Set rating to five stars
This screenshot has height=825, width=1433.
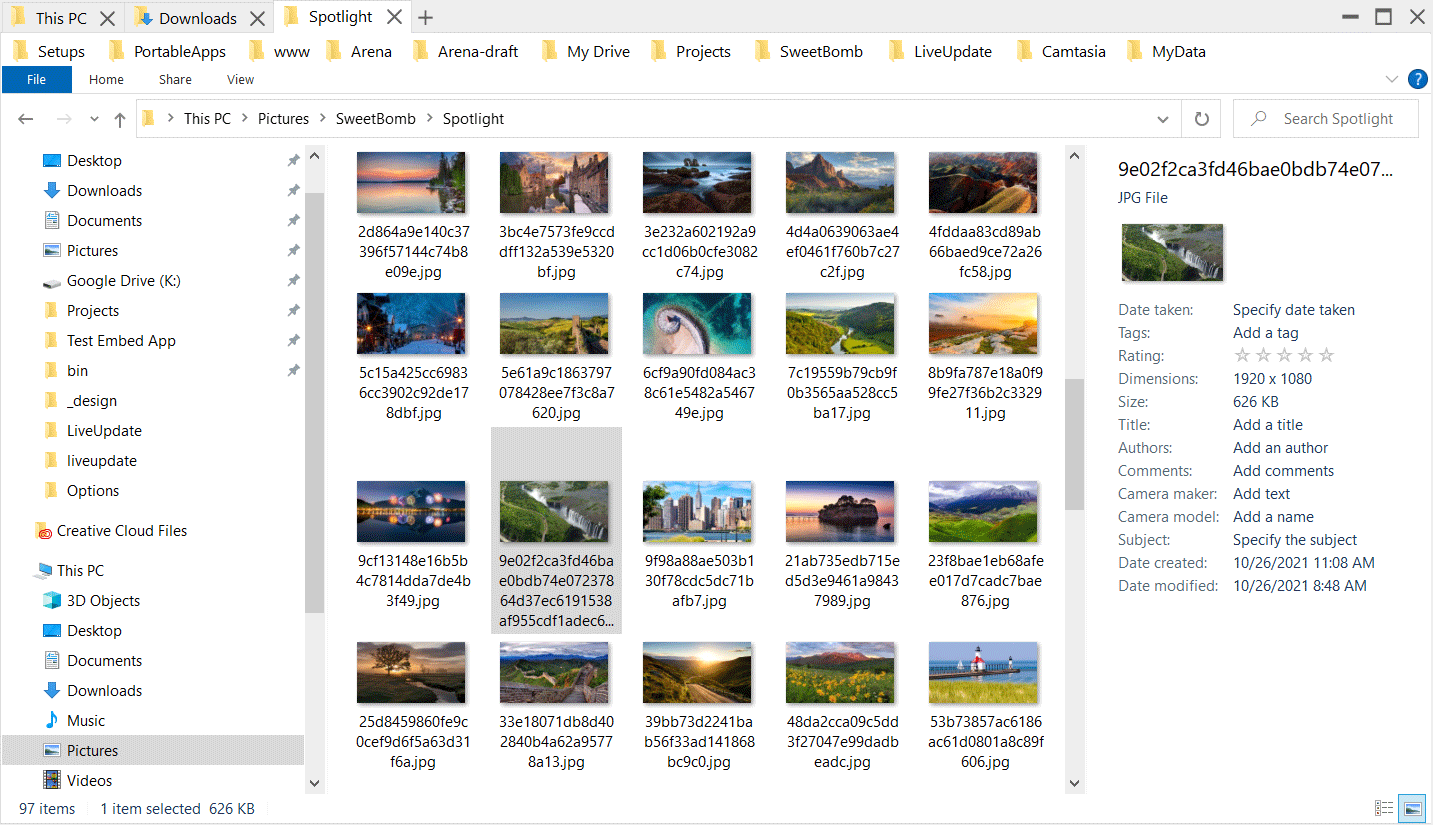[x=1326, y=355]
